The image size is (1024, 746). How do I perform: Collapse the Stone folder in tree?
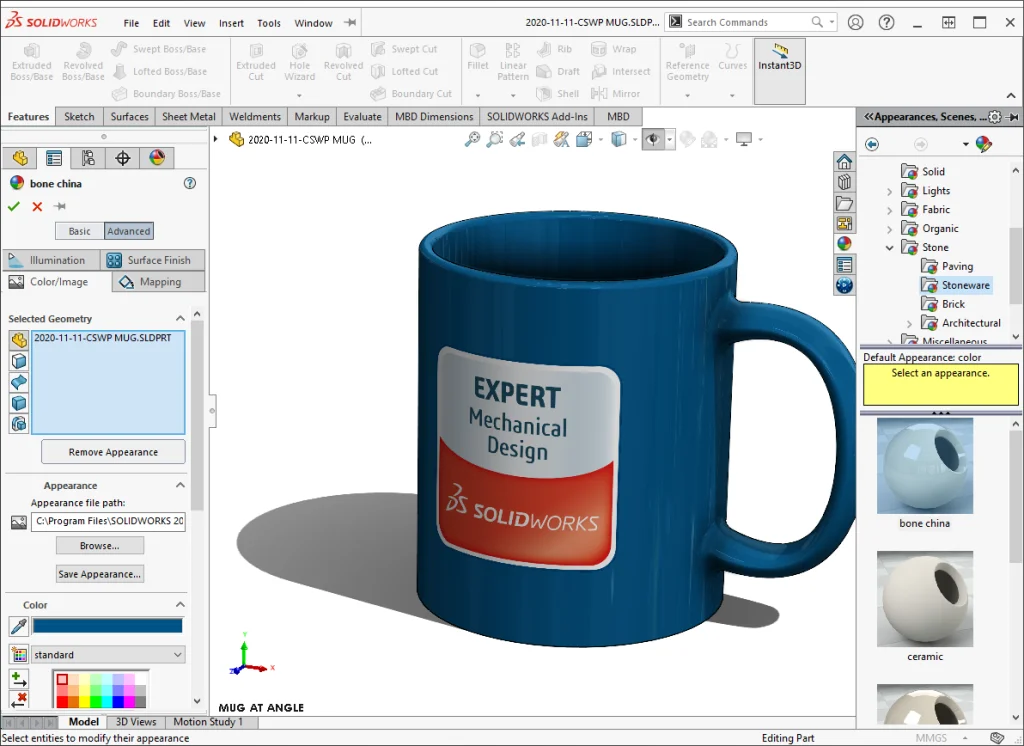(x=889, y=247)
